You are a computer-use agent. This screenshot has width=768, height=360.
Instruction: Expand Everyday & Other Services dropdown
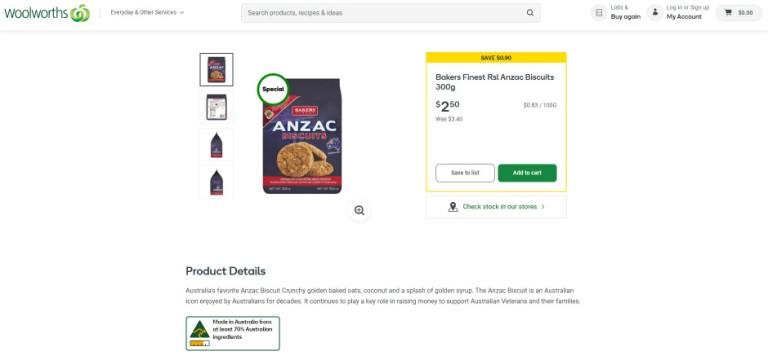[x=147, y=13]
